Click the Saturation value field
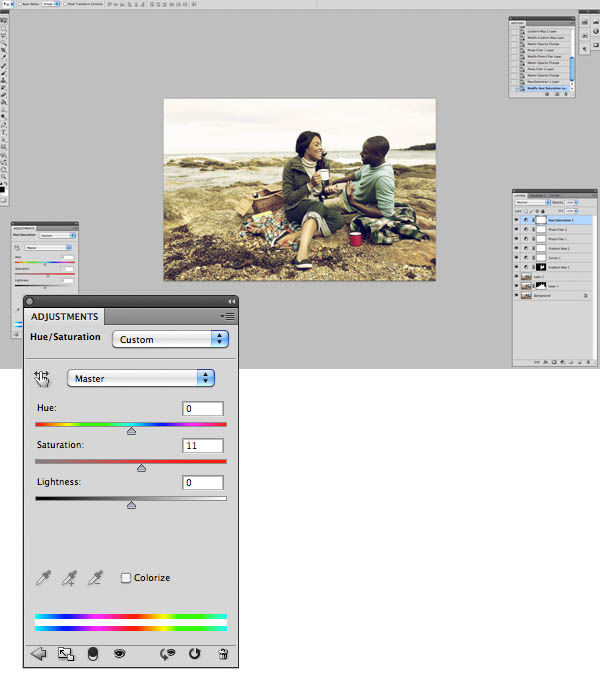The height and width of the screenshot is (692, 600). tap(203, 445)
